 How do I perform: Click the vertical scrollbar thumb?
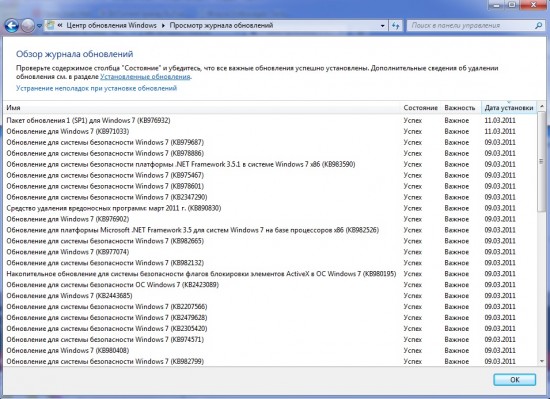(542, 161)
